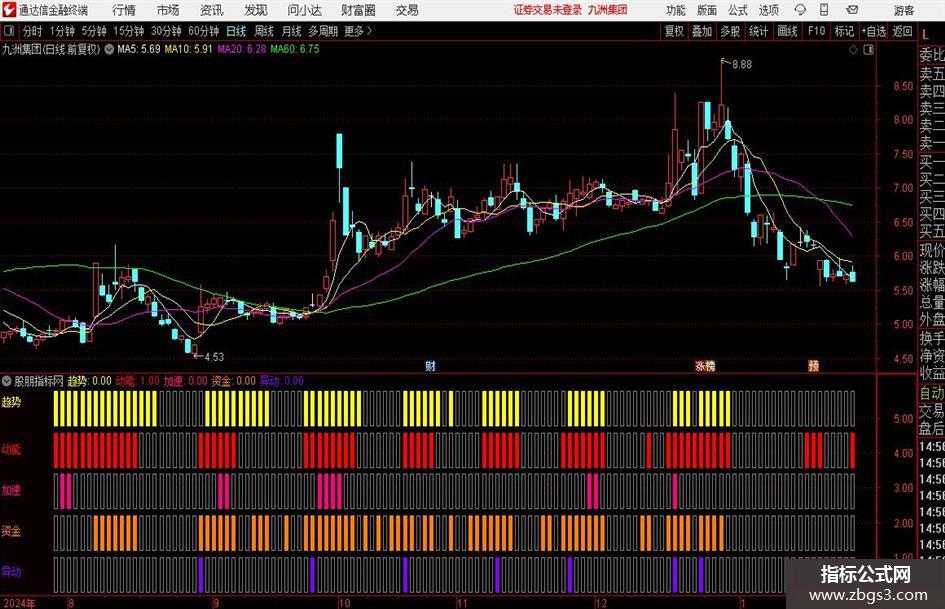This screenshot has width=945, height=609.
Task: Click the 涨榜 marker on the chart
Action: [705, 366]
